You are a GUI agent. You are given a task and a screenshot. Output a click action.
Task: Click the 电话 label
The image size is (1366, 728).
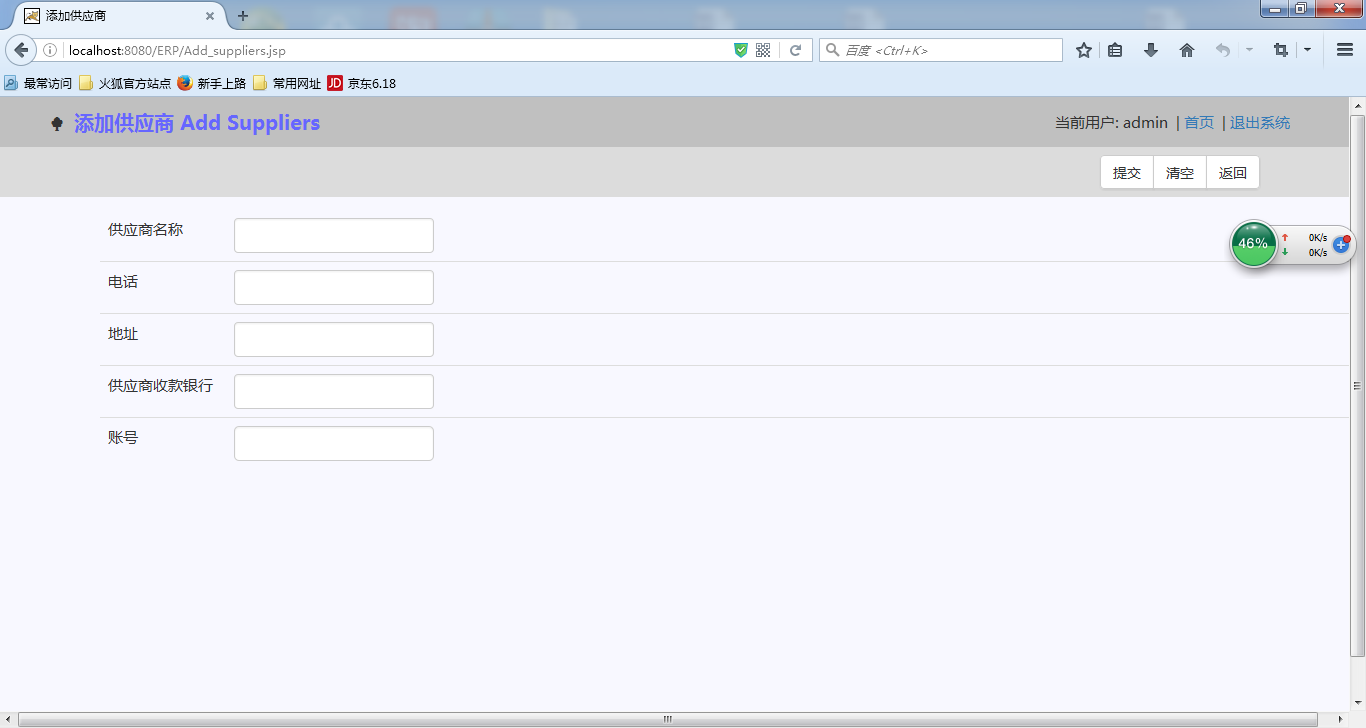123,282
